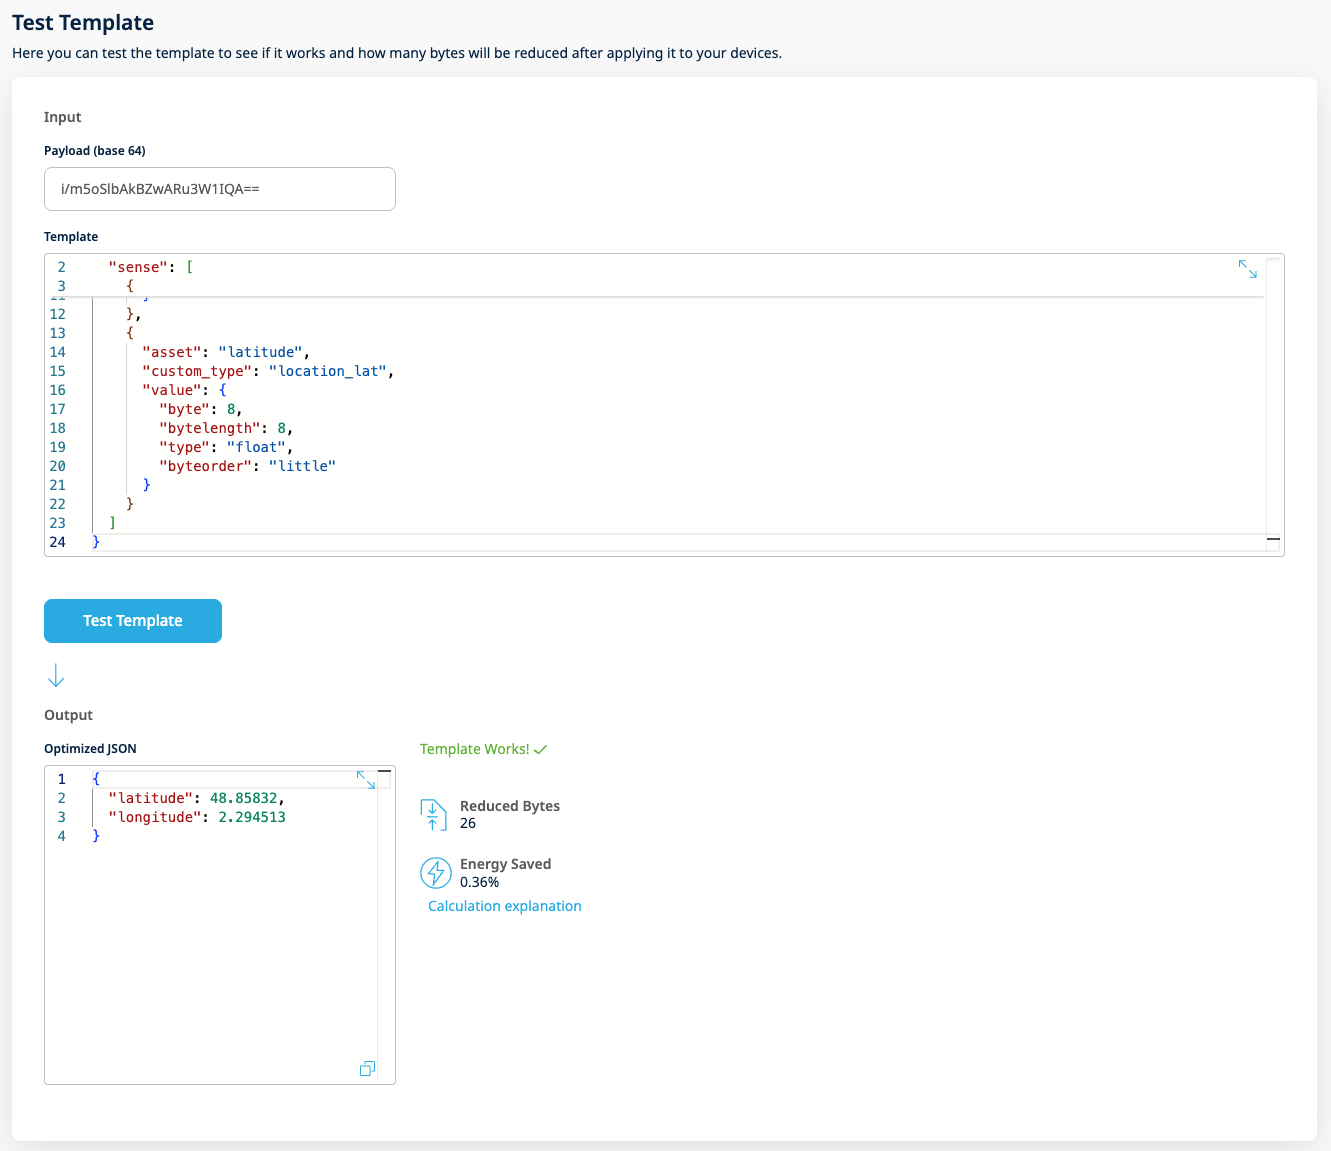Click the "asset": "latitude" line in template
This screenshot has height=1151, width=1331.
pyautogui.click(x=226, y=352)
